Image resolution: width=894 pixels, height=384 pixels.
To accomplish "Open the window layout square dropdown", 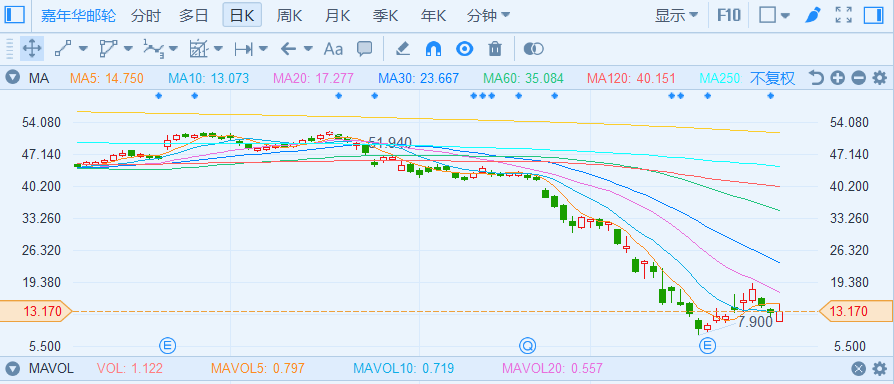I will pos(774,15).
